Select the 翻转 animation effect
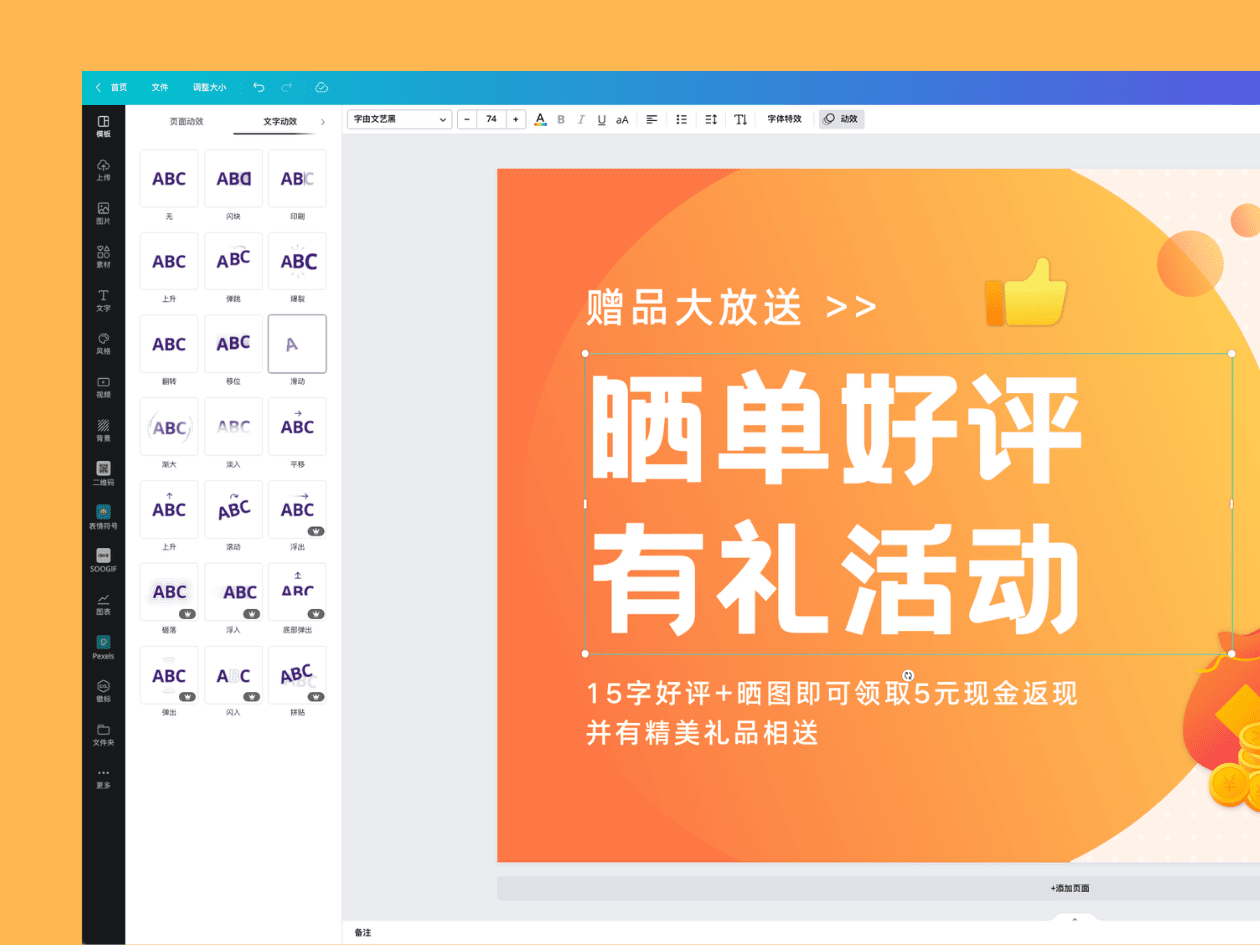Screen dimensions: 1260x945 pyautogui.click(x=169, y=344)
